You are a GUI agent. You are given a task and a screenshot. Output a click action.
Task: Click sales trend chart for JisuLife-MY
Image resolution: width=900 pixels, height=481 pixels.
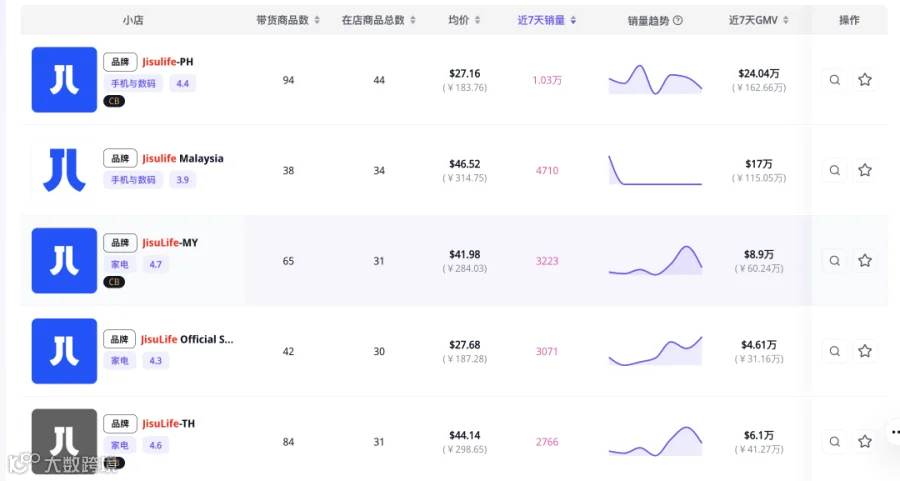point(655,261)
